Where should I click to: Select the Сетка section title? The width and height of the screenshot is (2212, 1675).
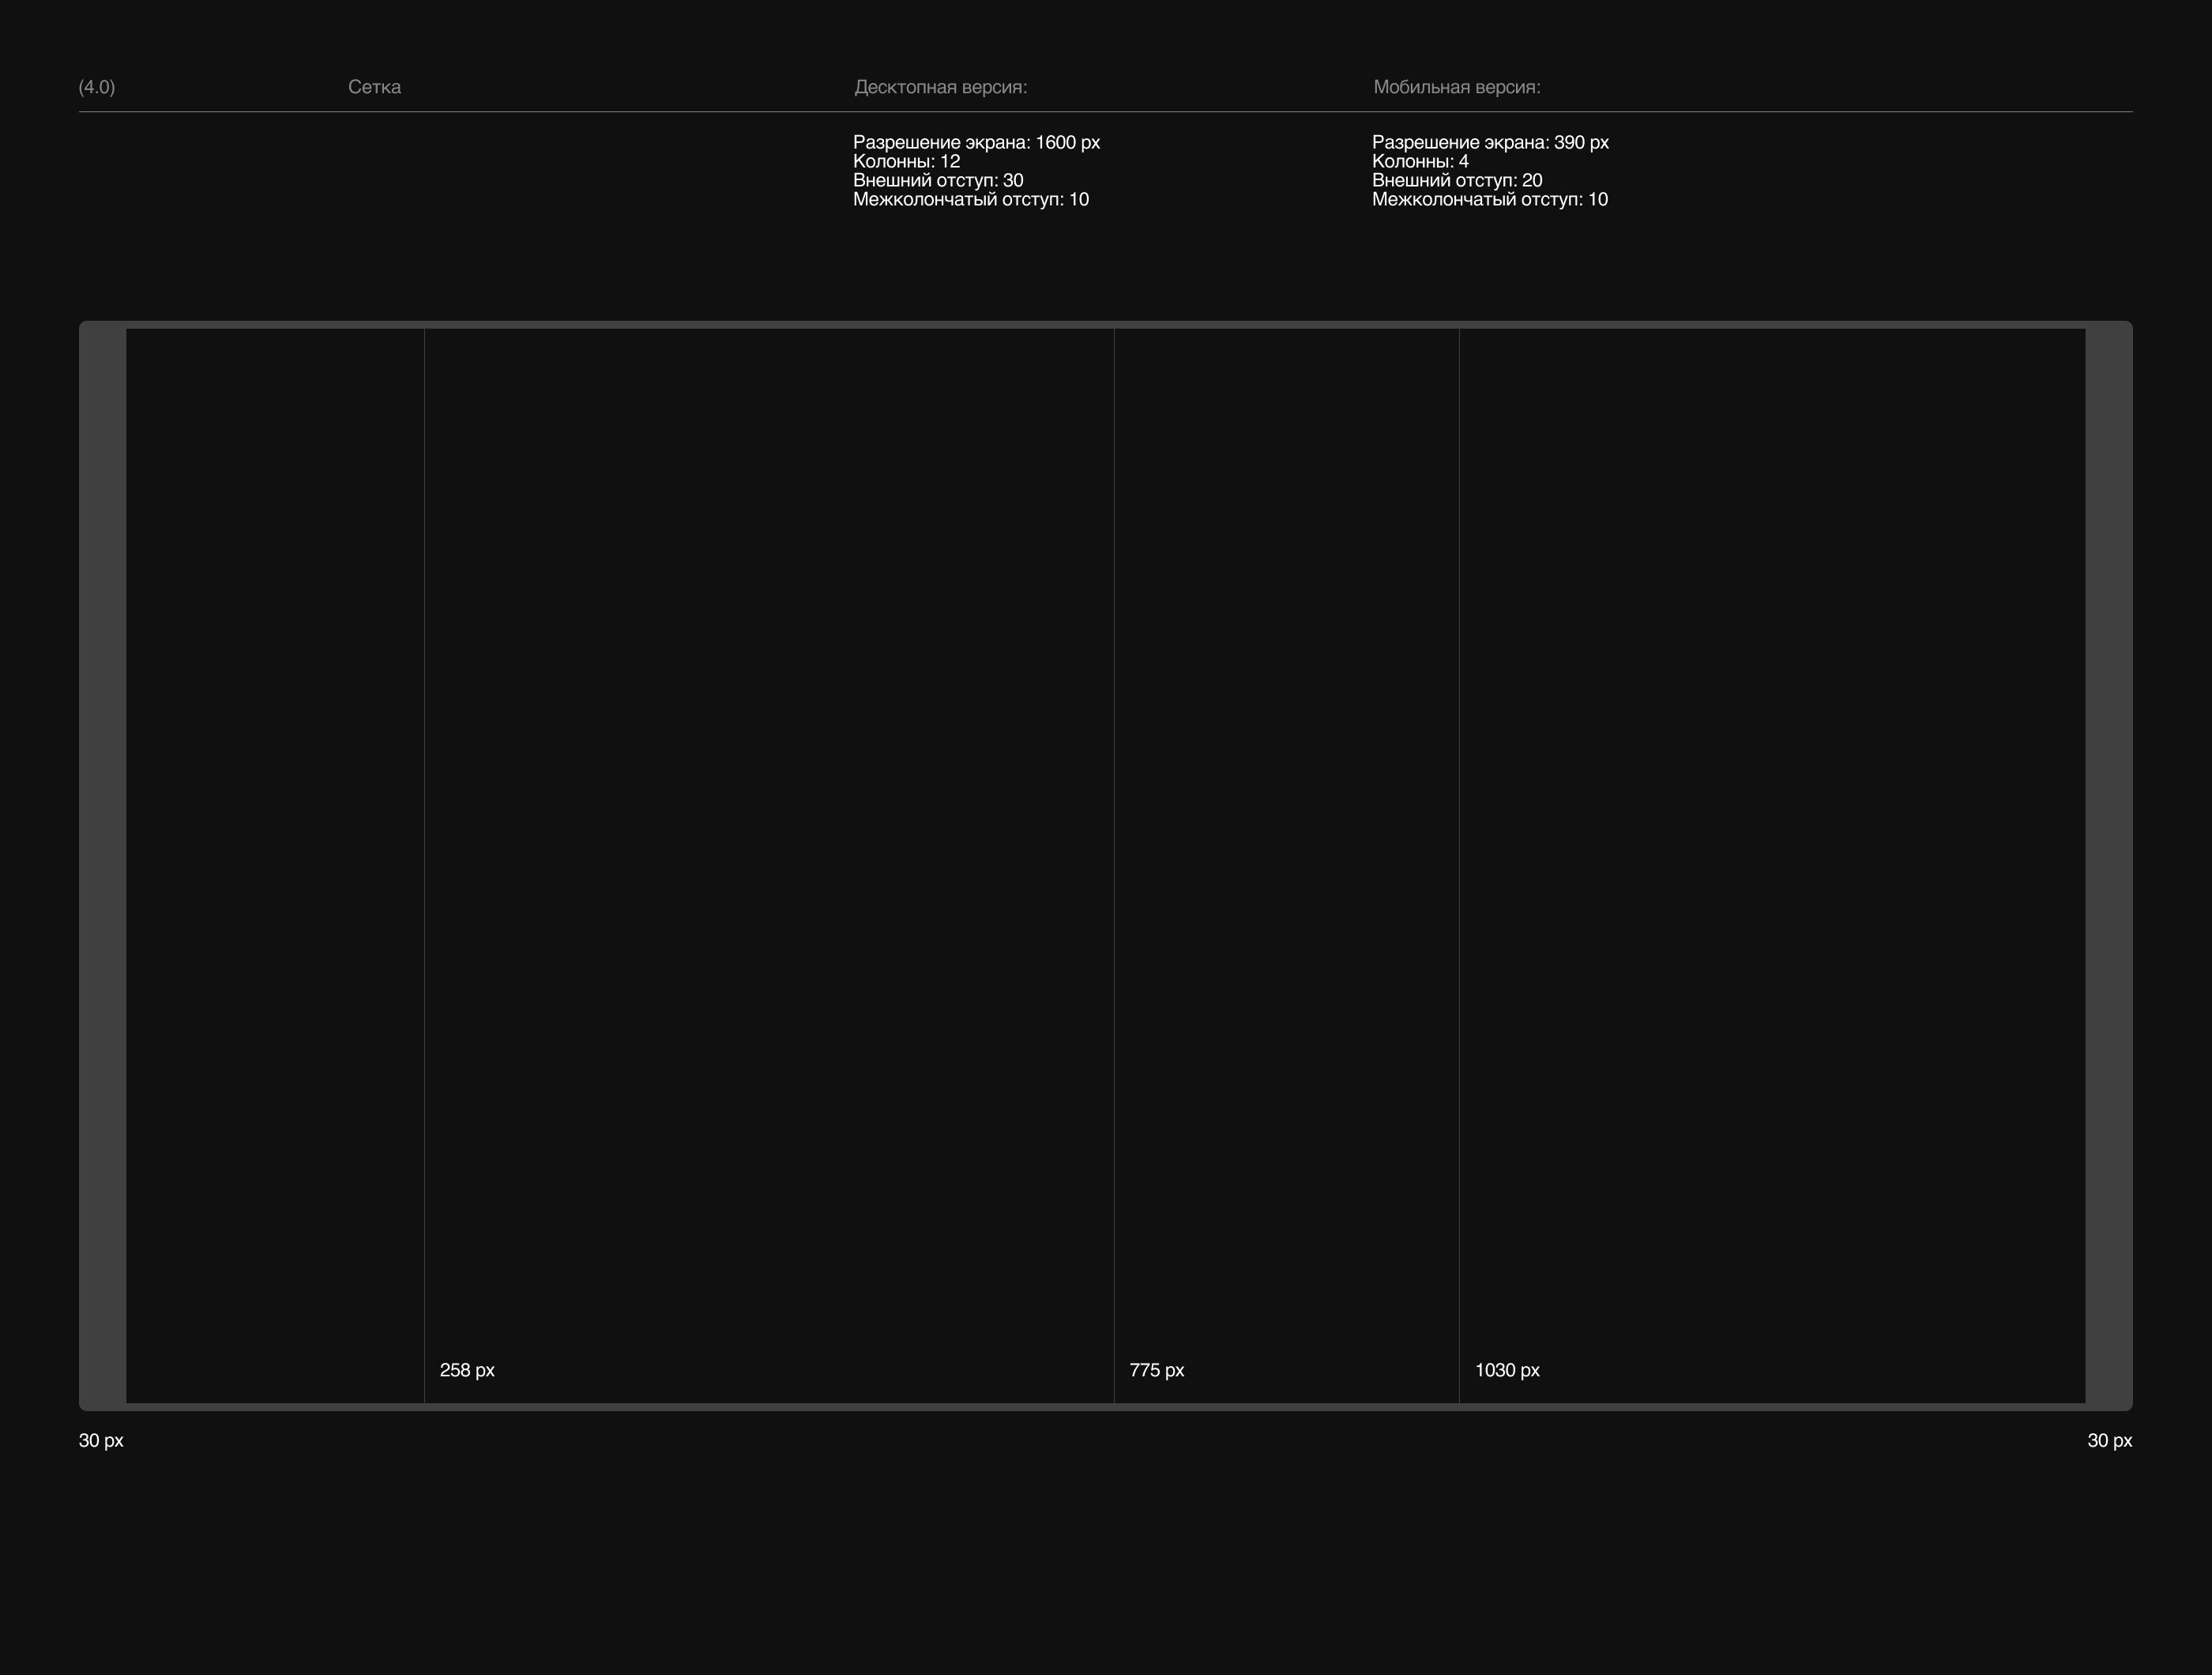coord(374,87)
